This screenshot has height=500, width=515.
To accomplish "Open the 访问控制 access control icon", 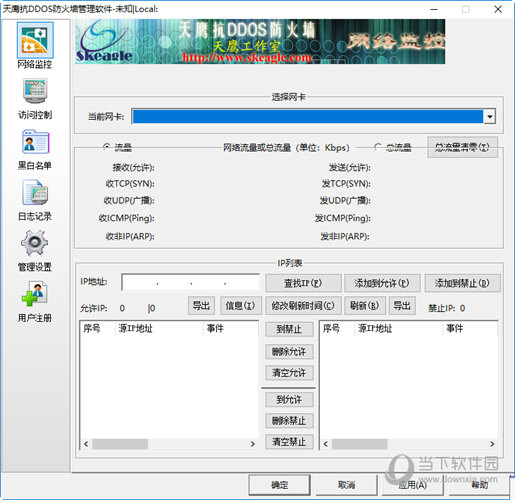I will pyautogui.click(x=35, y=91).
